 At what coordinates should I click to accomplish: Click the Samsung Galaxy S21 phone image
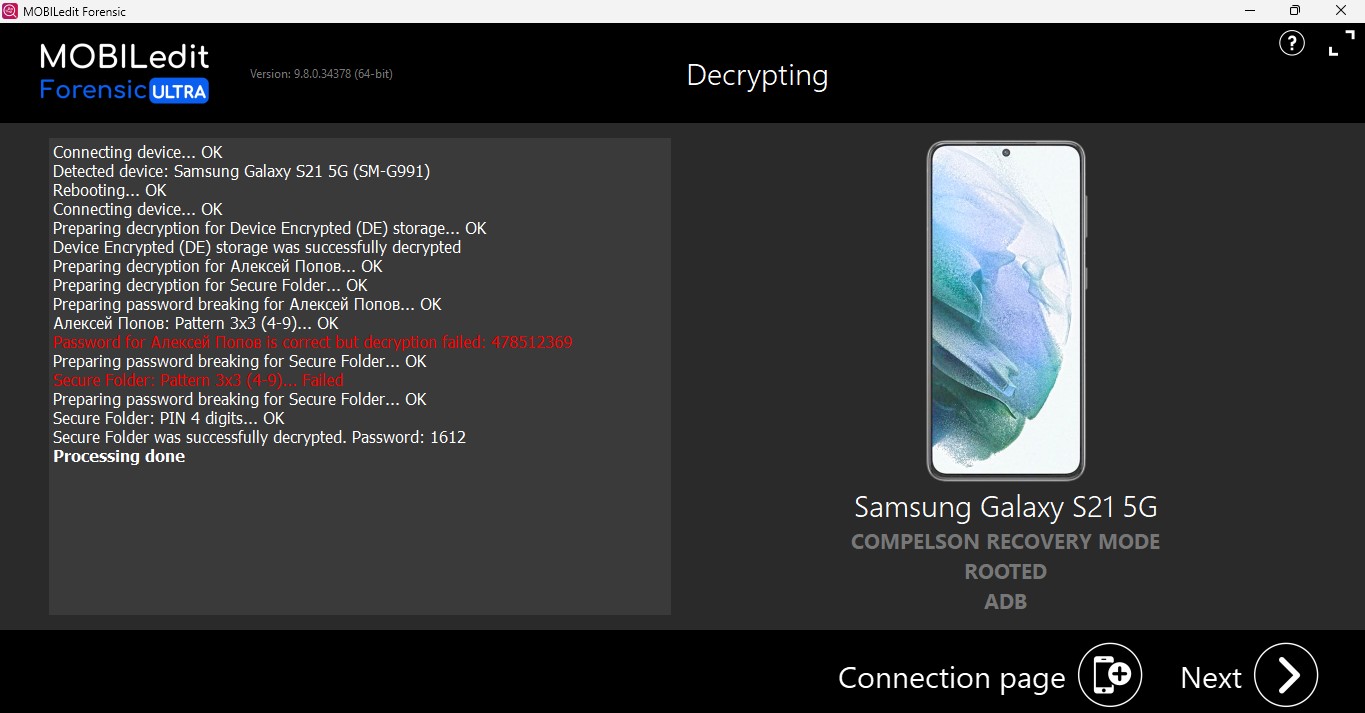[x=1006, y=310]
